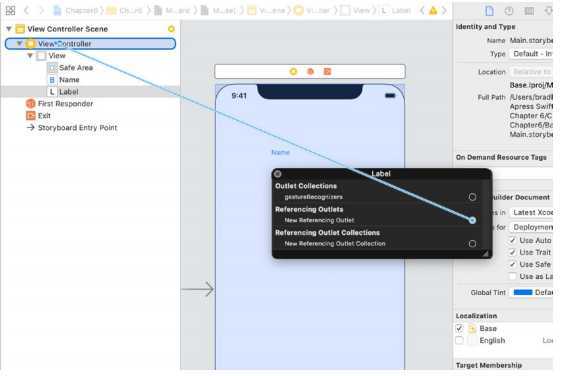Enable the English localization checkbox

[x=459, y=340]
